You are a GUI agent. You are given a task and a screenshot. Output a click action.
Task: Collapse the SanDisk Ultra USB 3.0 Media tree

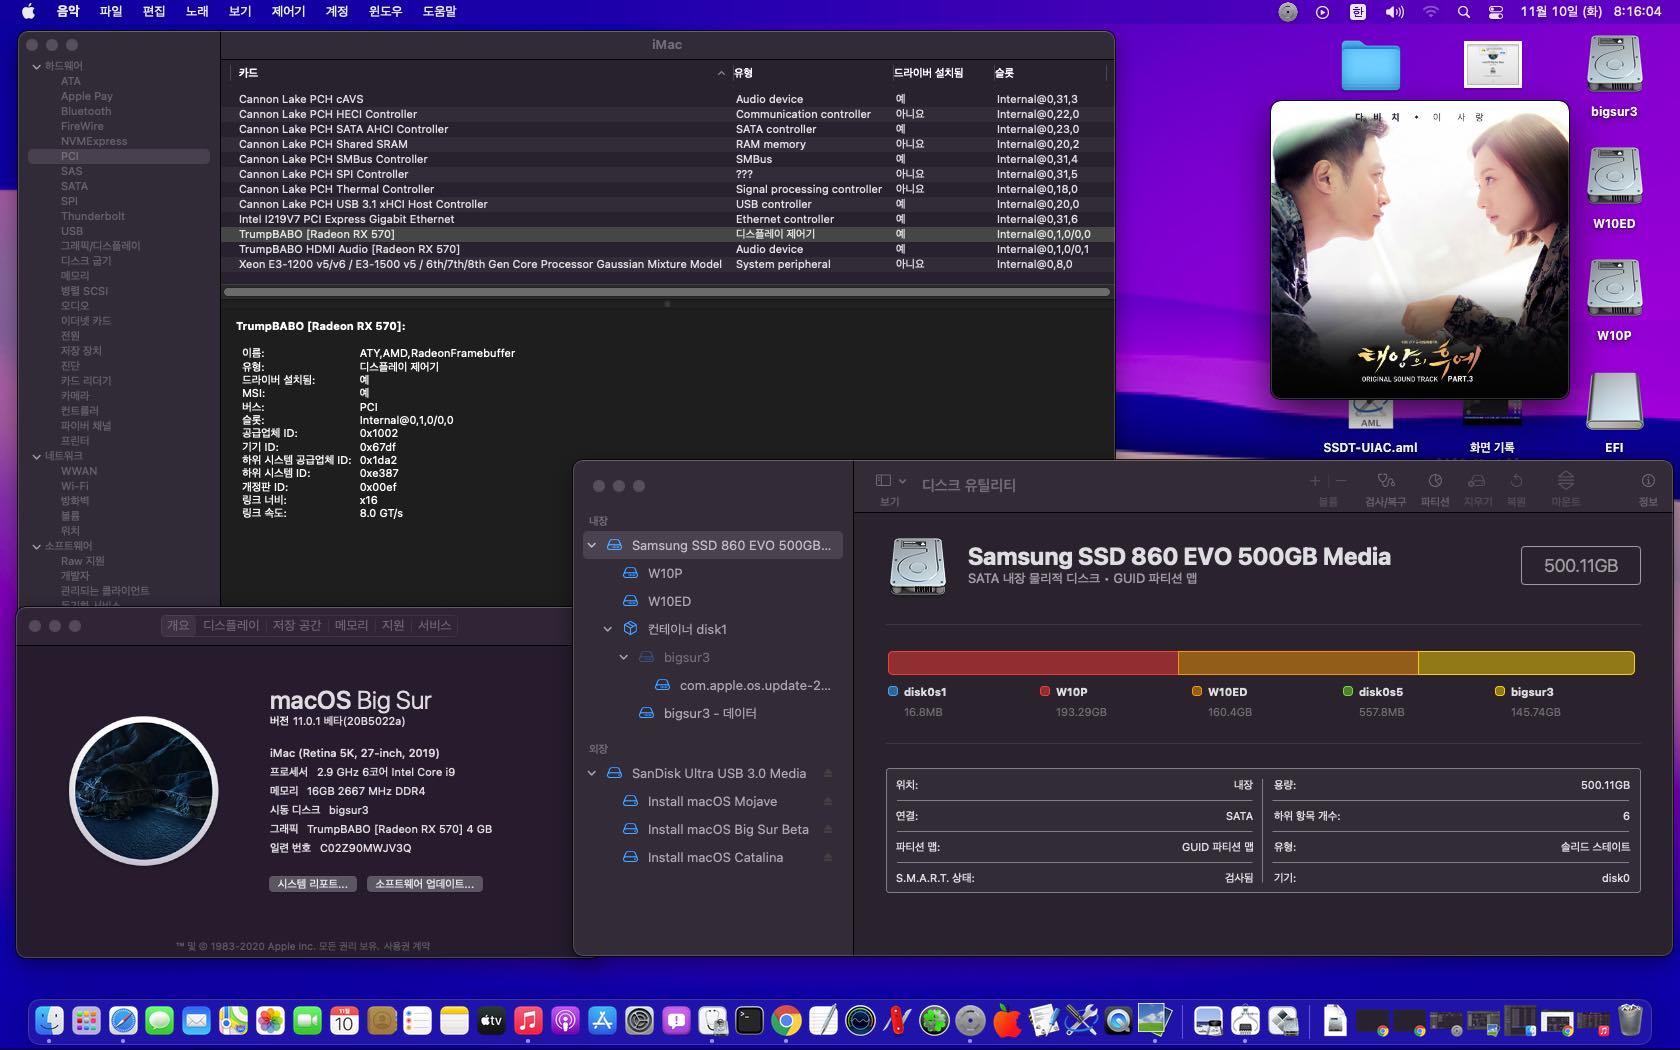point(592,773)
